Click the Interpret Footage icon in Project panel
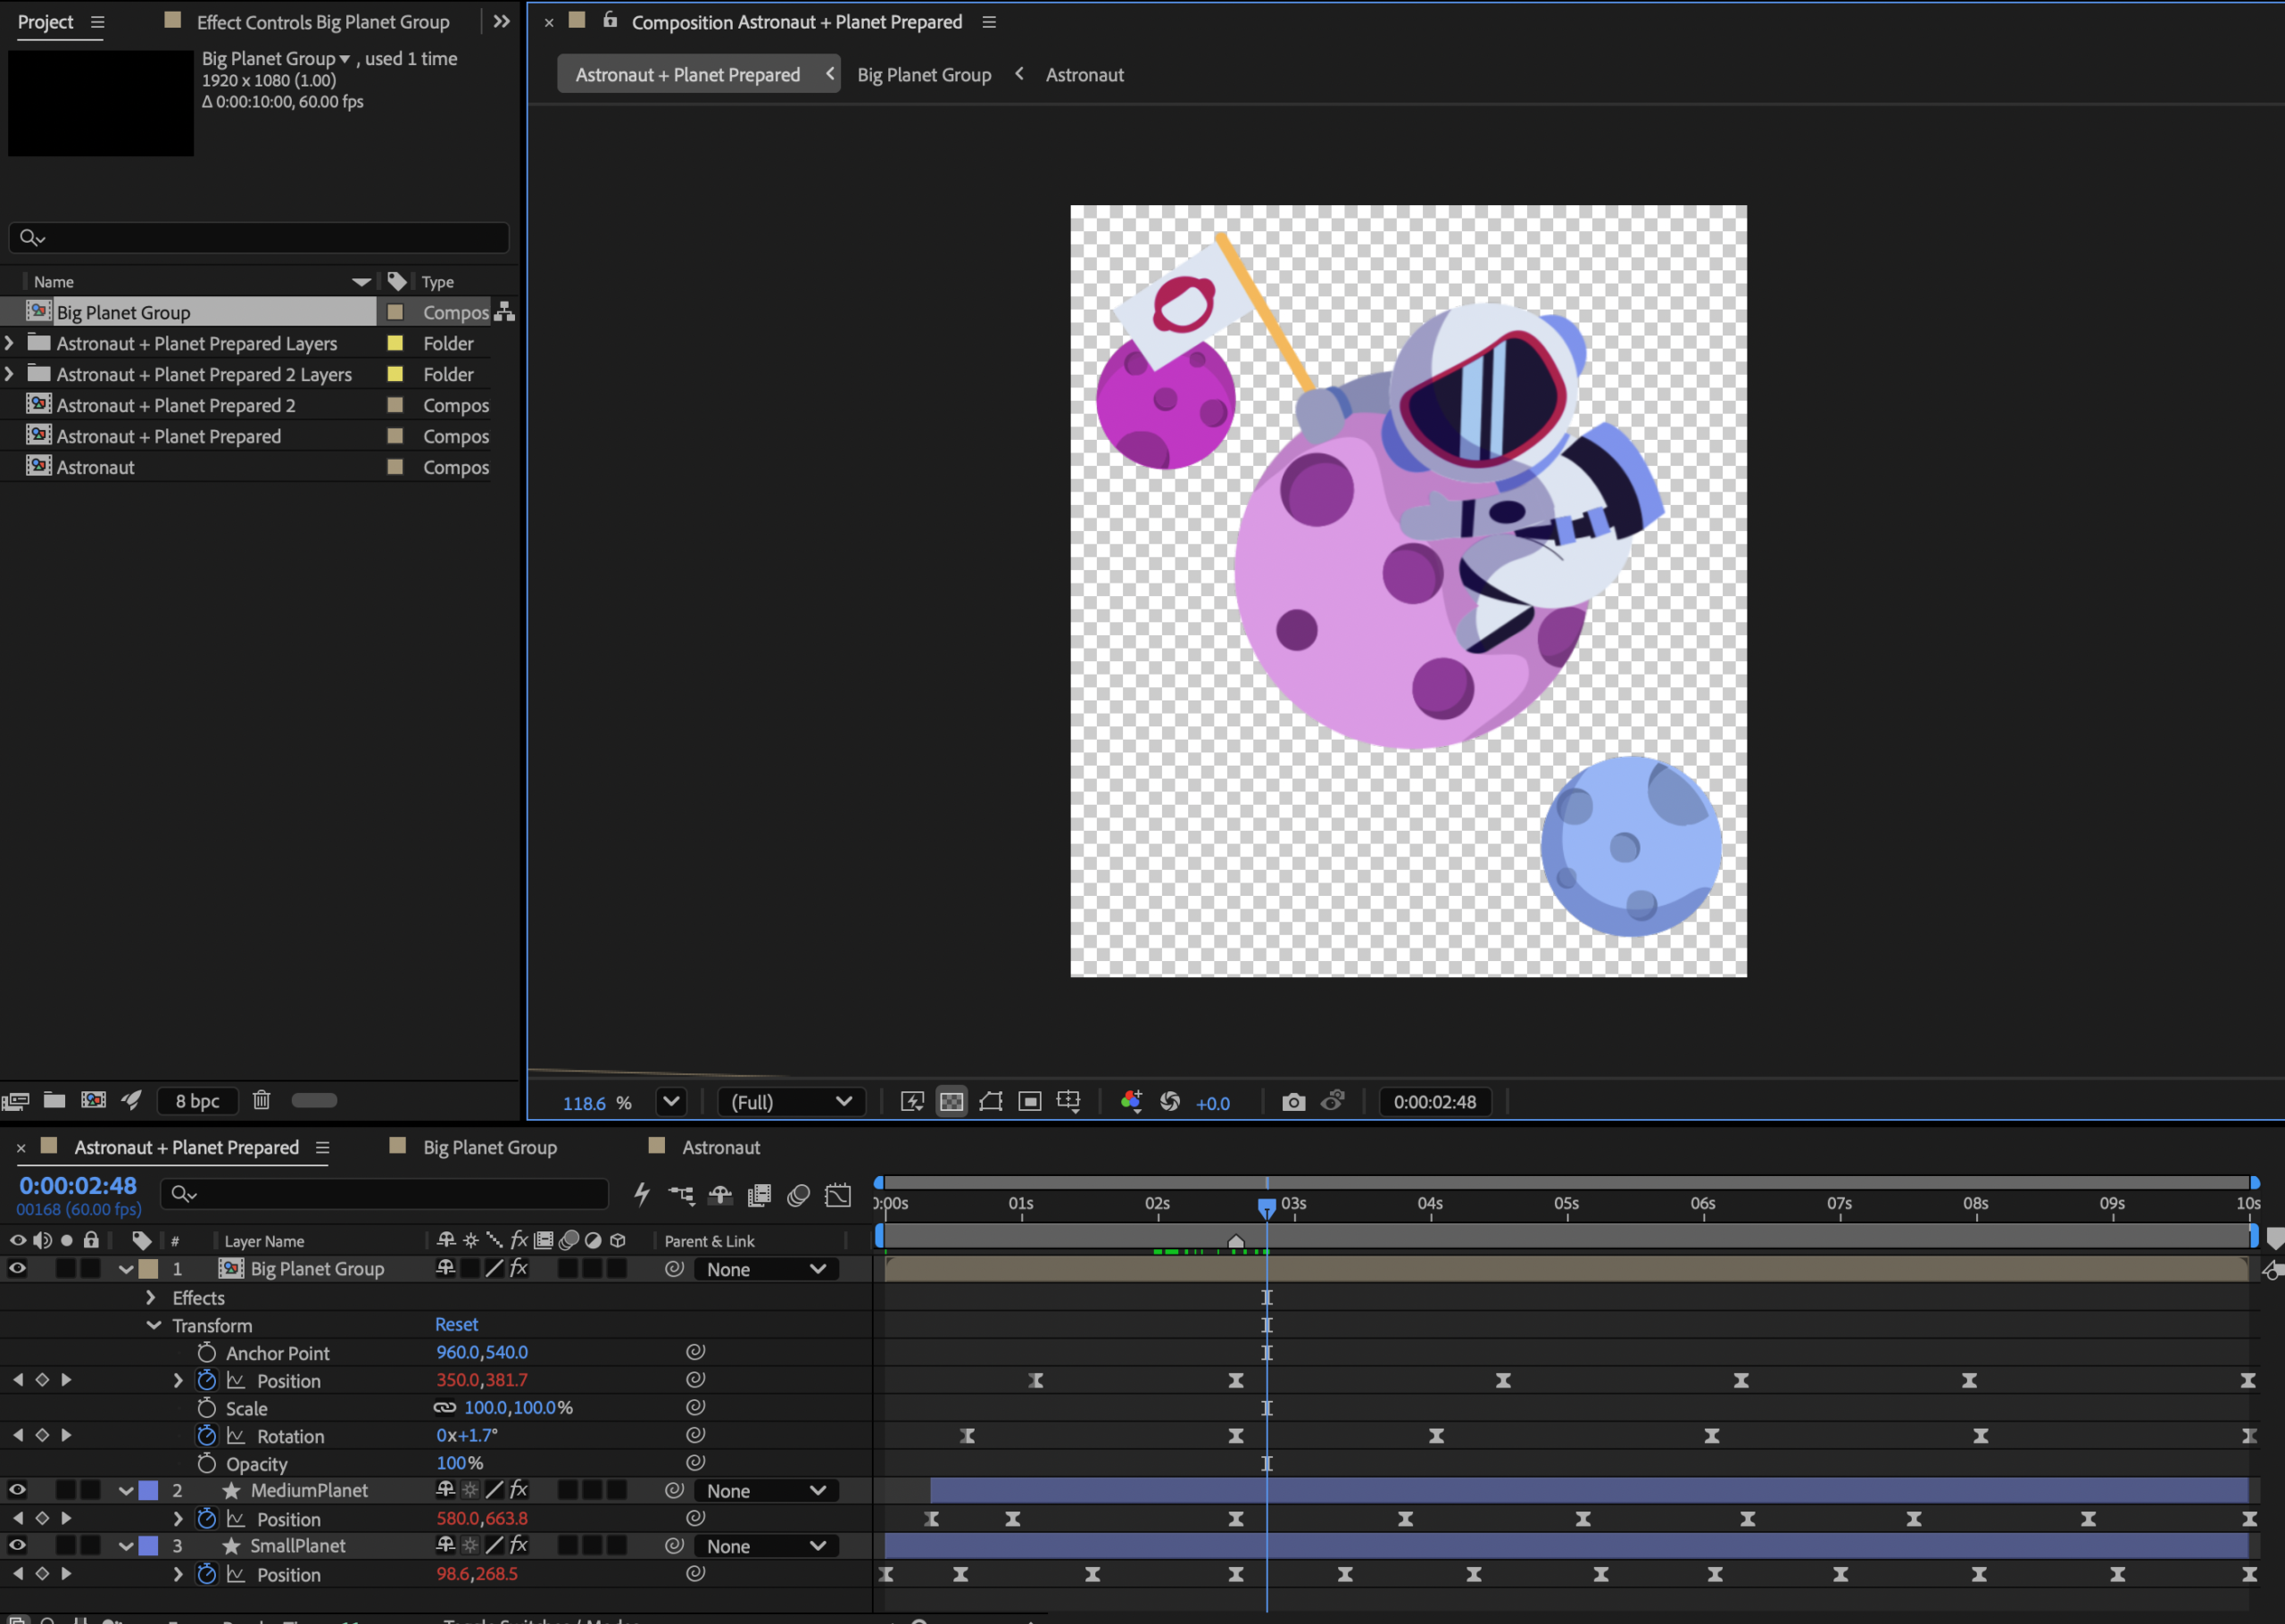This screenshot has width=2285, height=1624. pyautogui.click(x=15, y=1101)
